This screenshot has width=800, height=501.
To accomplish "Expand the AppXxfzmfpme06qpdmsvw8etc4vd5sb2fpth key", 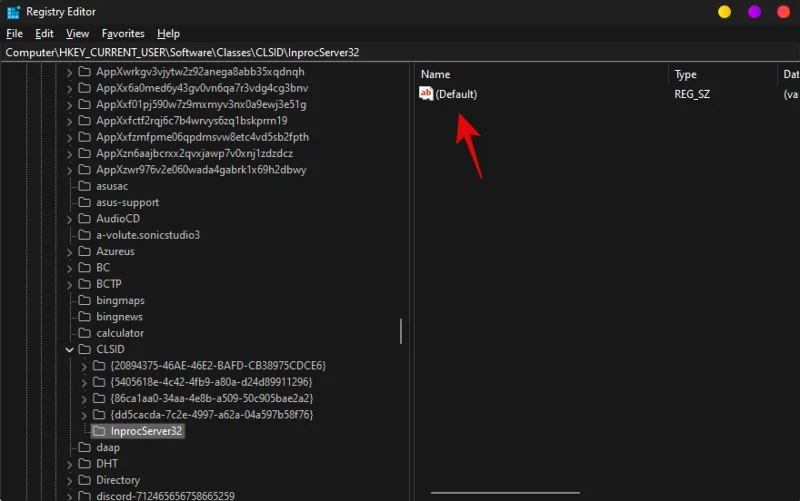I will coord(69,138).
